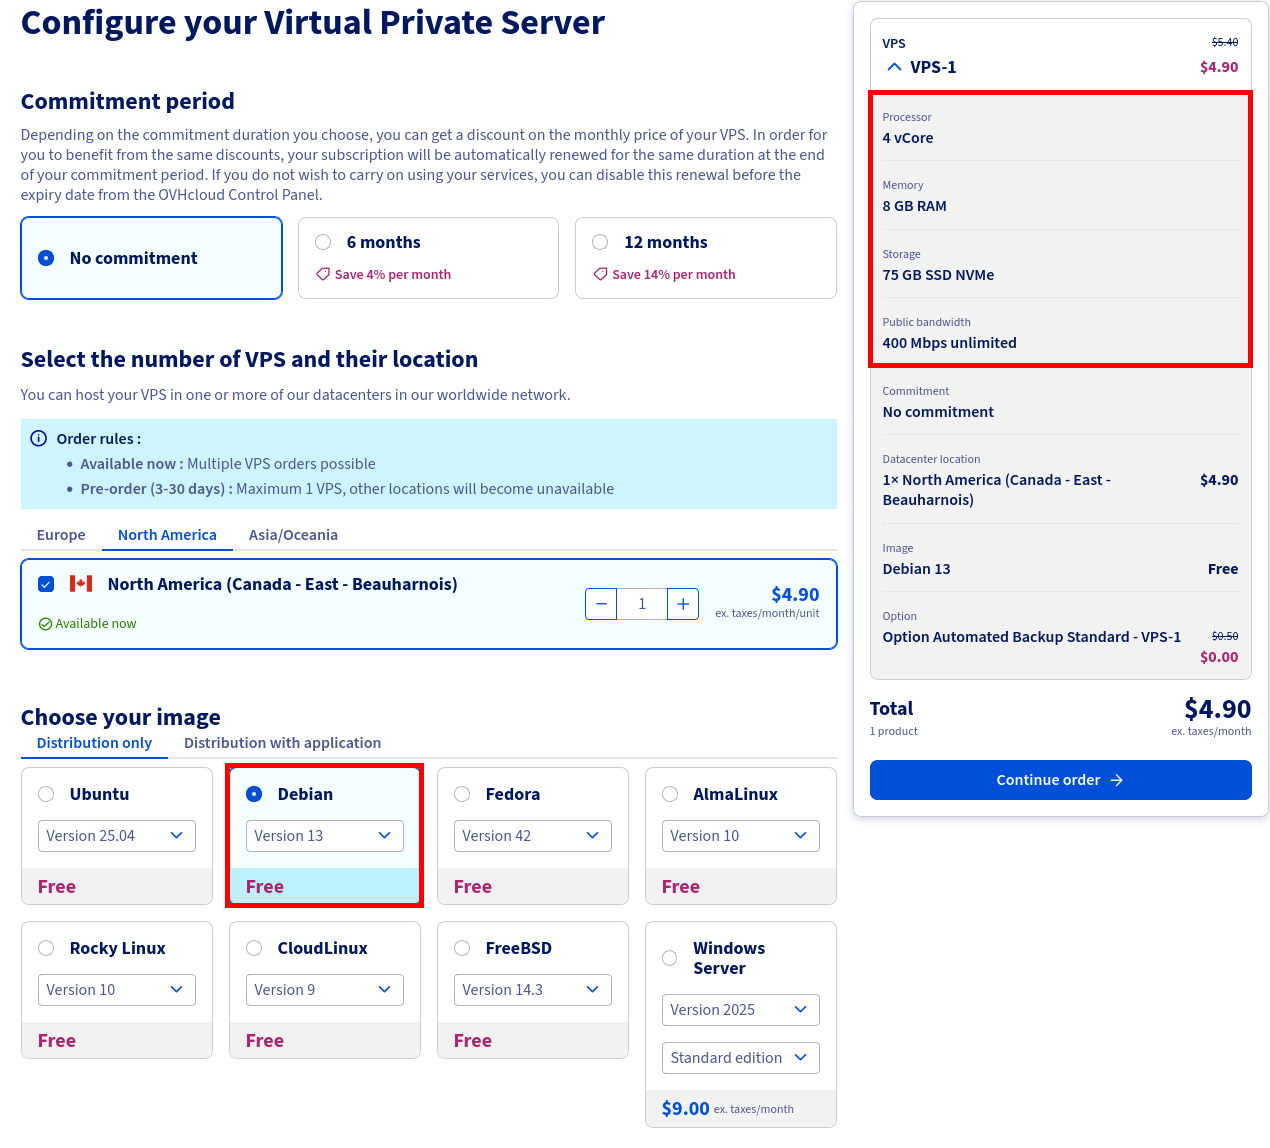The image size is (1270, 1148).
Task: Open the Debian version dropdown
Action: click(x=324, y=835)
